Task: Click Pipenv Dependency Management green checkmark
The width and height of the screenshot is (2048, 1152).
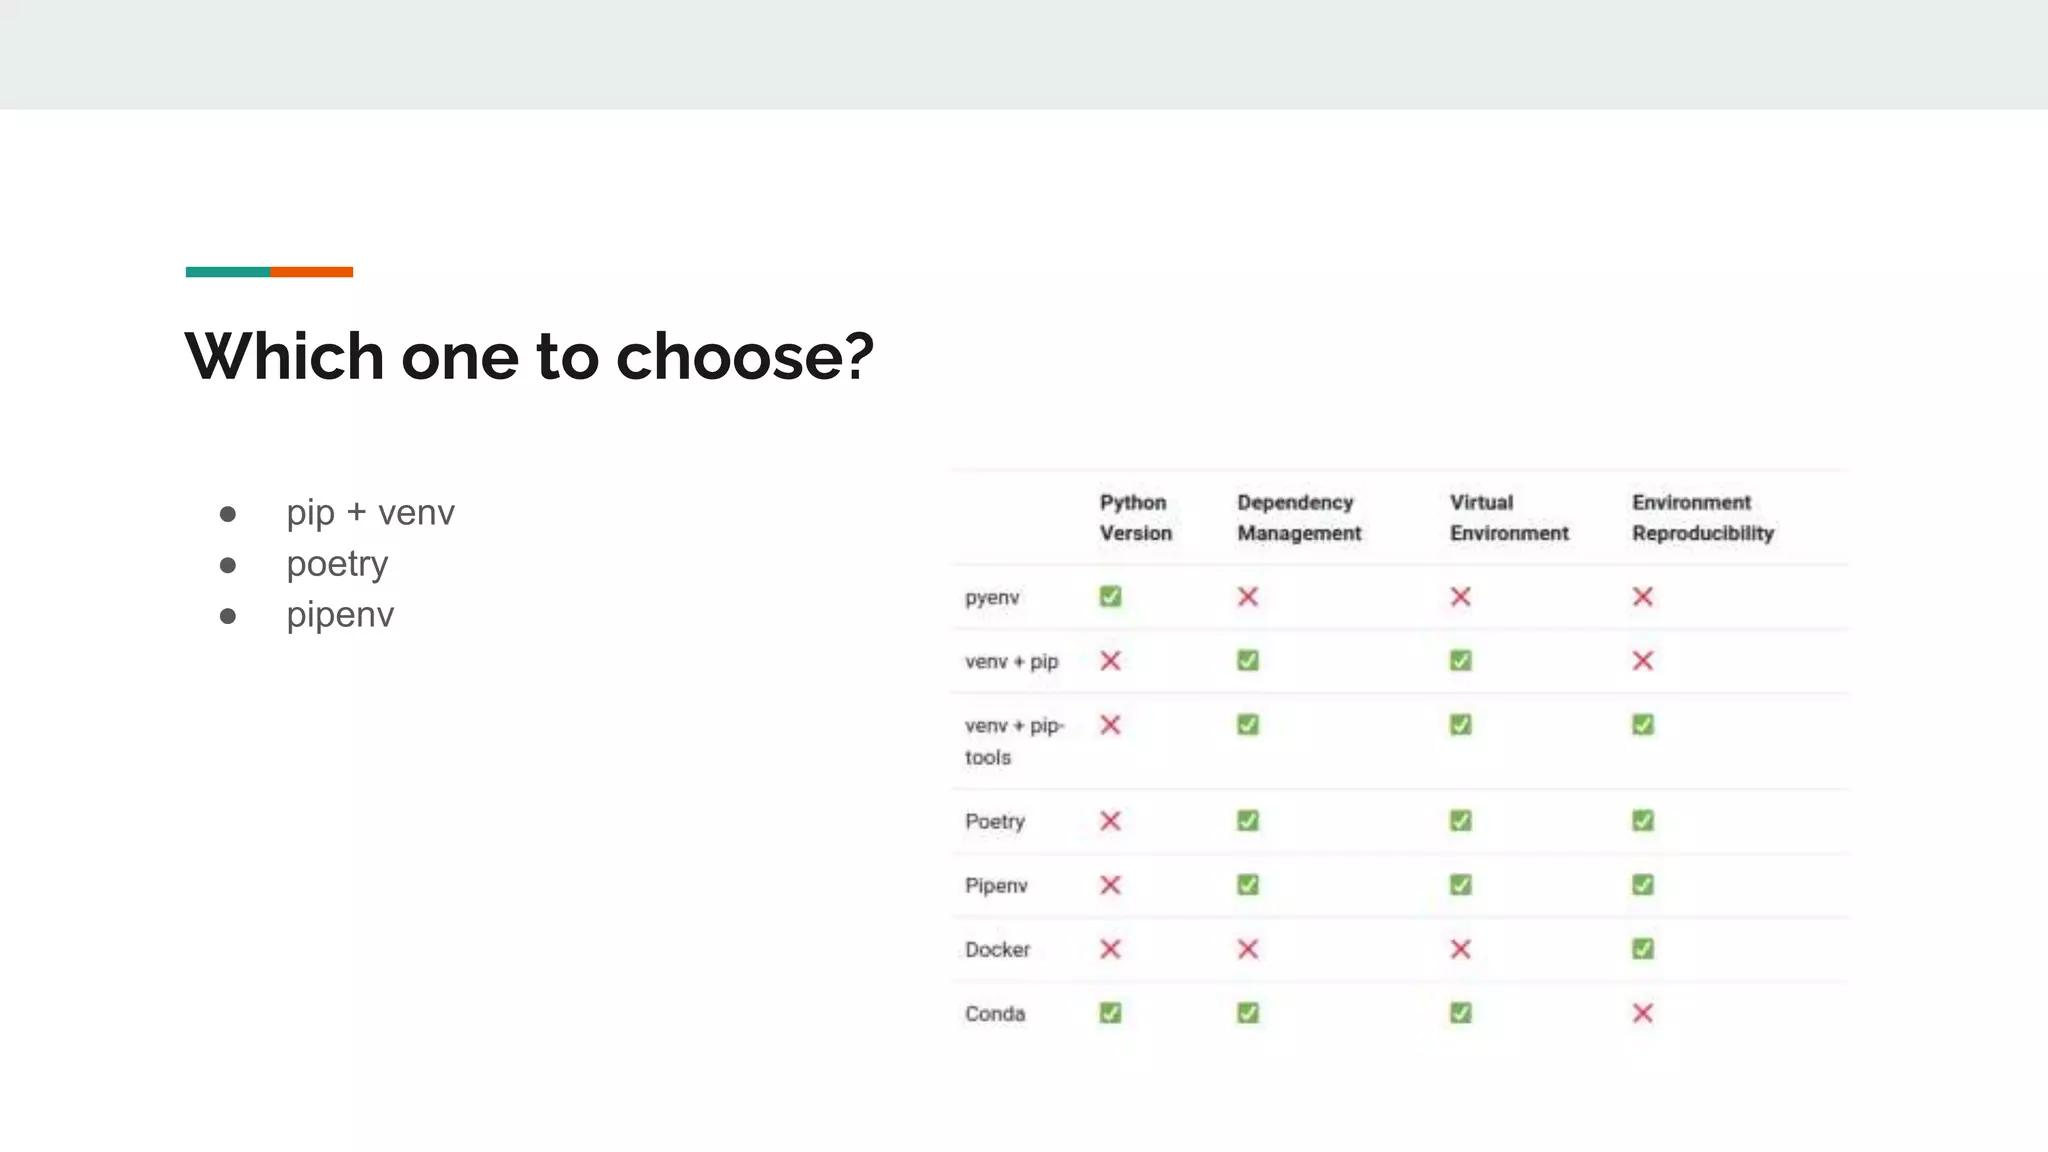Action: coord(1247,885)
